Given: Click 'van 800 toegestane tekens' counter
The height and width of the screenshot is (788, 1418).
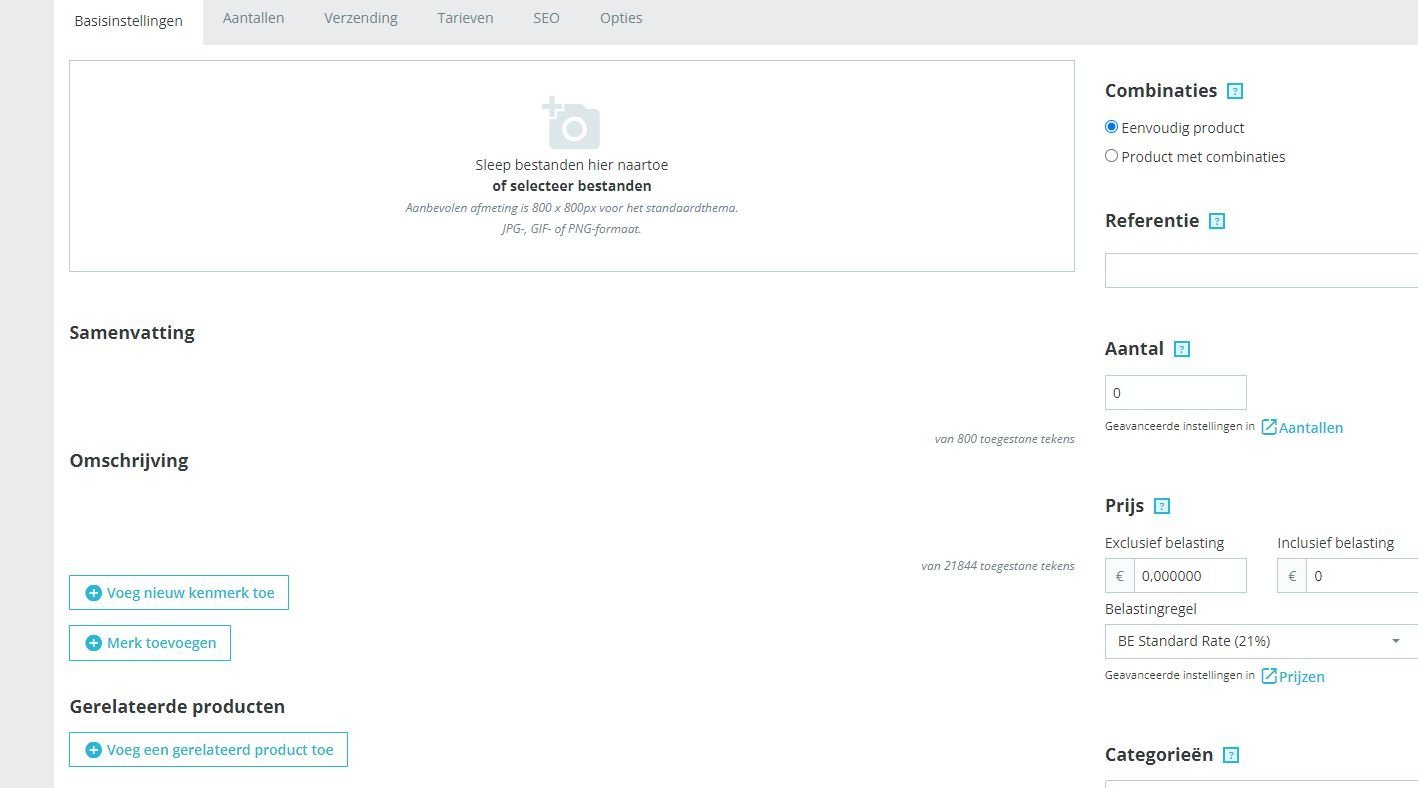Looking at the screenshot, I should [x=1005, y=439].
